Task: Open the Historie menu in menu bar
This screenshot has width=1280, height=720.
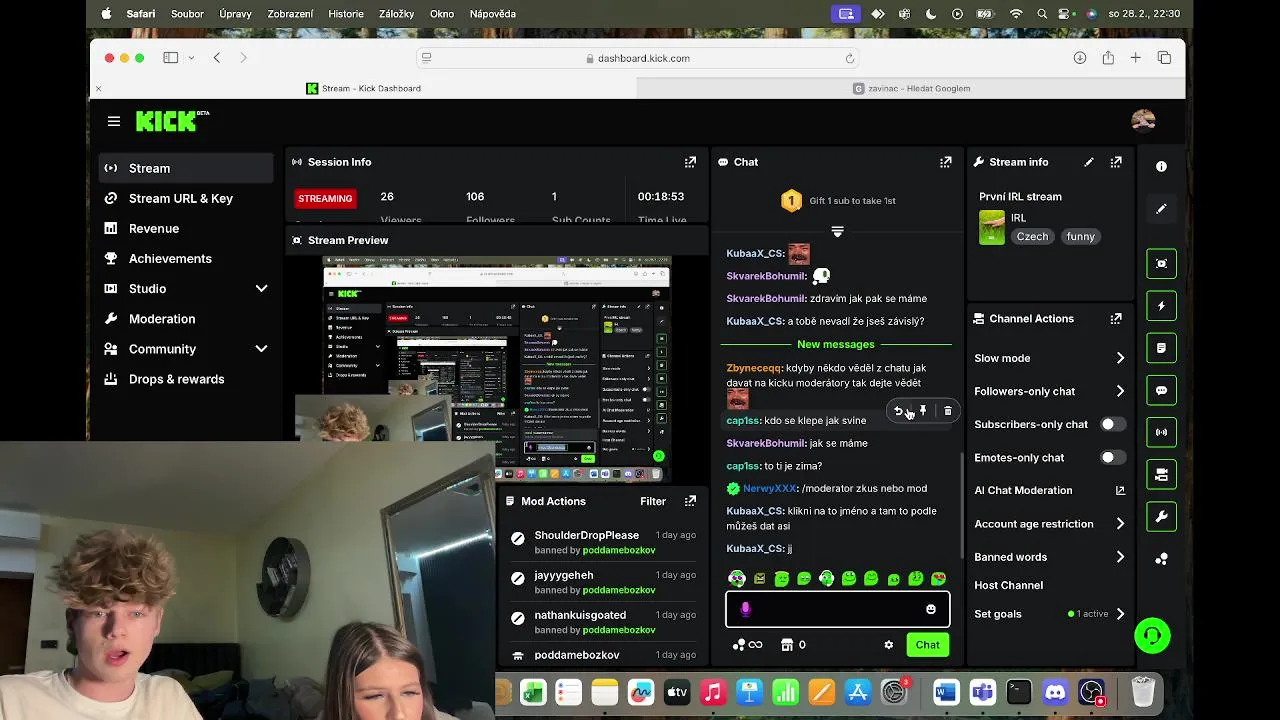Action: coord(346,14)
